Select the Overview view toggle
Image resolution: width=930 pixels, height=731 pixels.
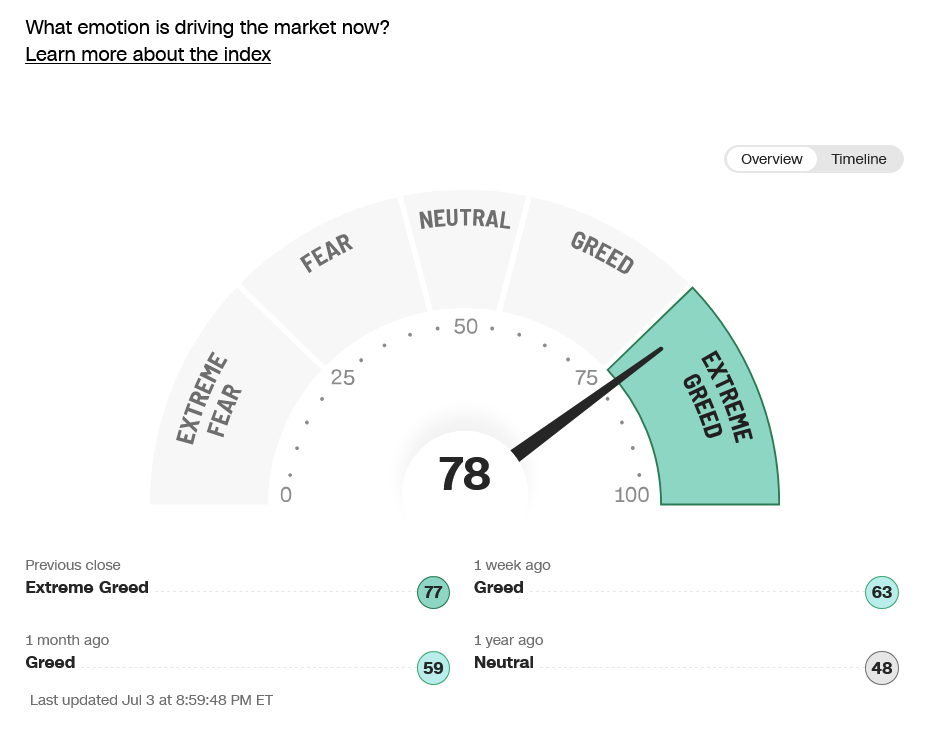(x=771, y=159)
